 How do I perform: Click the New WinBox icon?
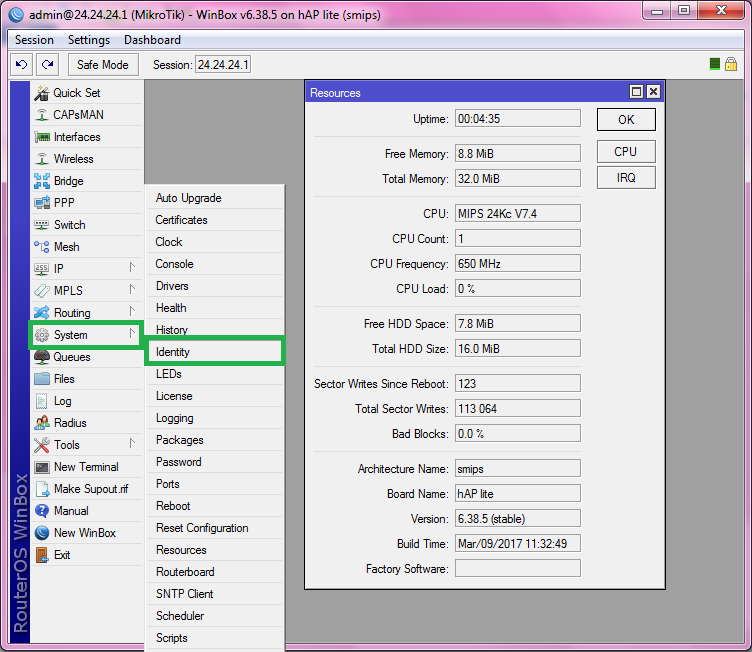[x=42, y=533]
